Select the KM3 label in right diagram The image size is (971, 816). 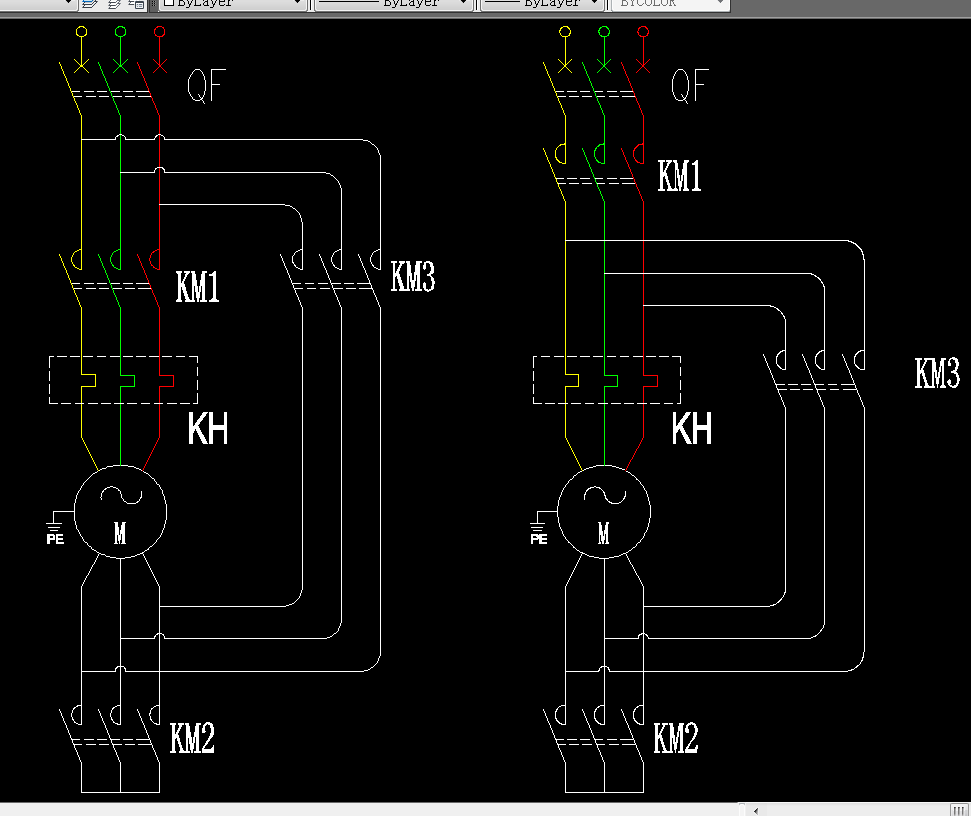coord(937,374)
